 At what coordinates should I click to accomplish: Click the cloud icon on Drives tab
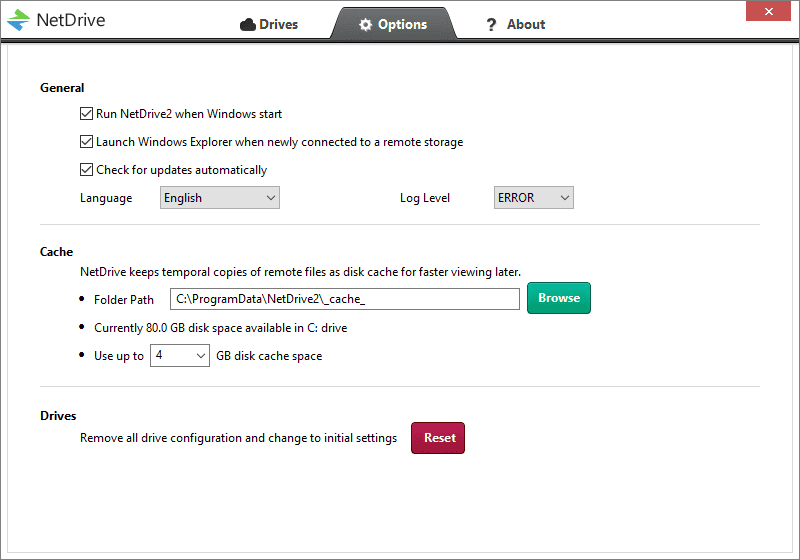[248, 25]
